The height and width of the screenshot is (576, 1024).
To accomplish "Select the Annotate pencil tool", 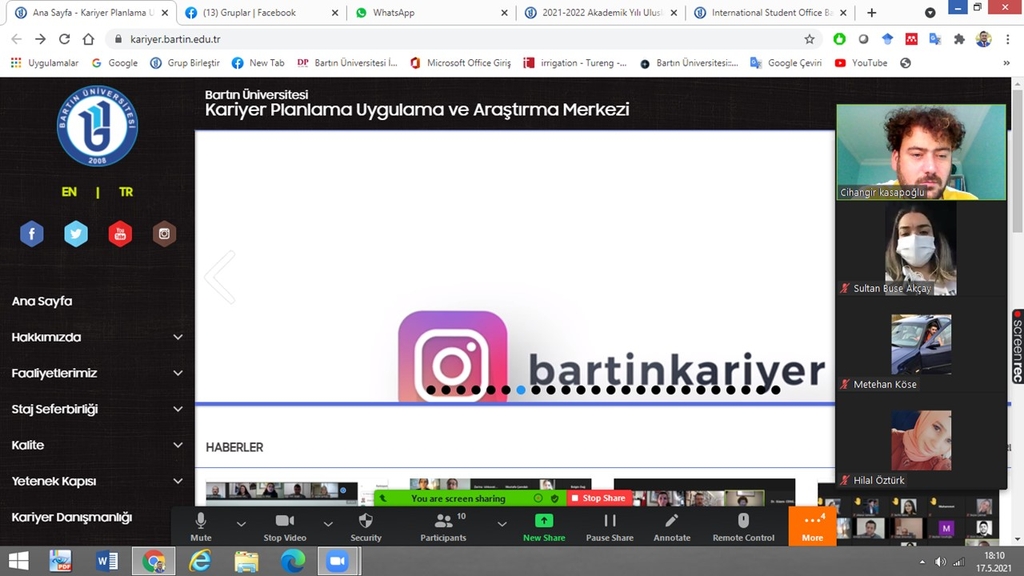I will click(x=672, y=522).
